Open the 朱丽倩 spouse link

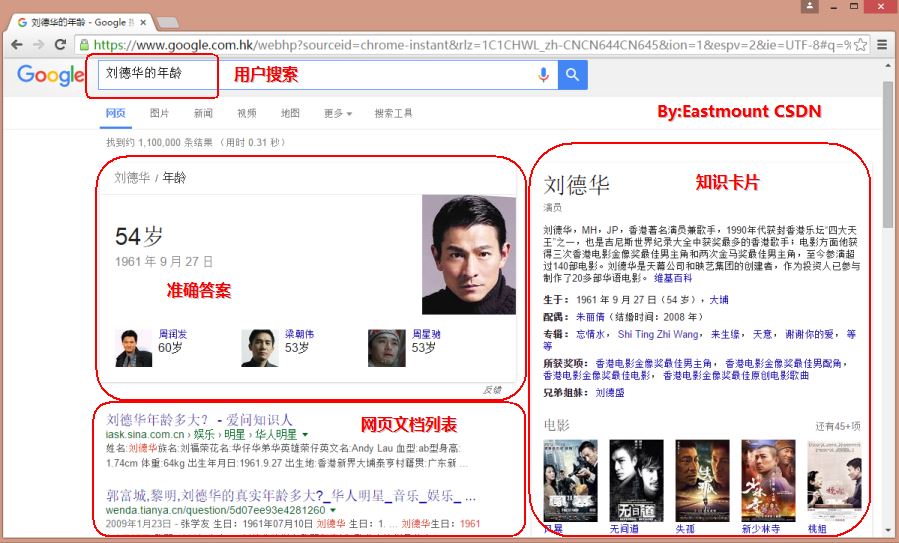(x=590, y=317)
